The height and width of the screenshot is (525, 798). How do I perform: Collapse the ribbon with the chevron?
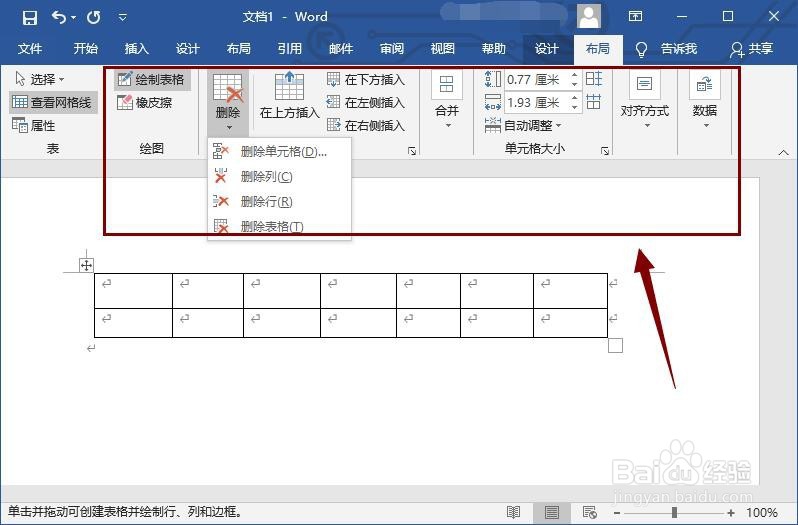tap(783, 152)
